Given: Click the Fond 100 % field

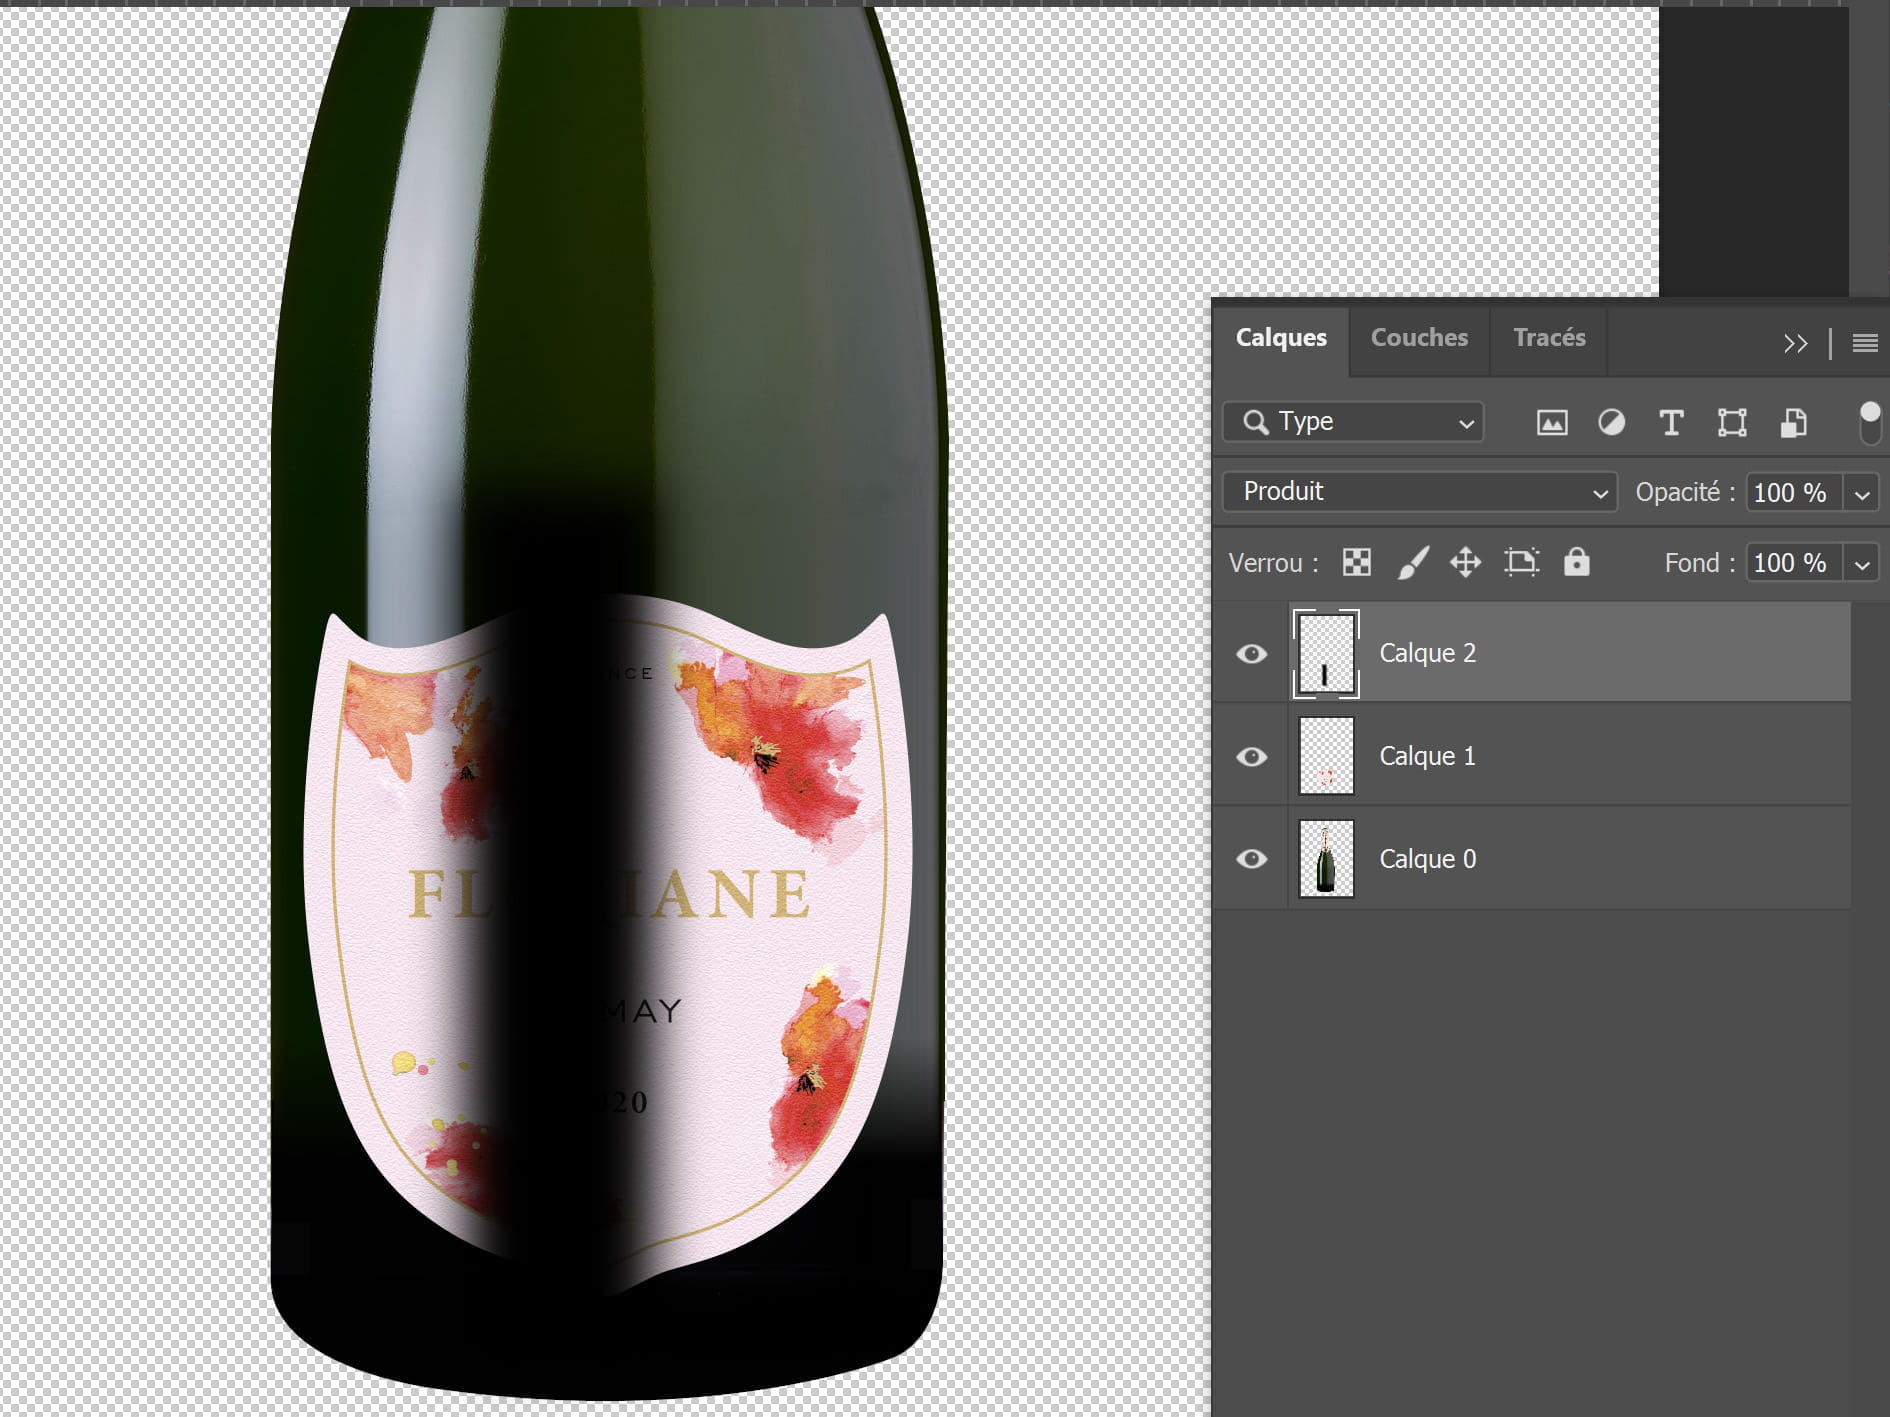Looking at the screenshot, I should pyautogui.click(x=1794, y=564).
